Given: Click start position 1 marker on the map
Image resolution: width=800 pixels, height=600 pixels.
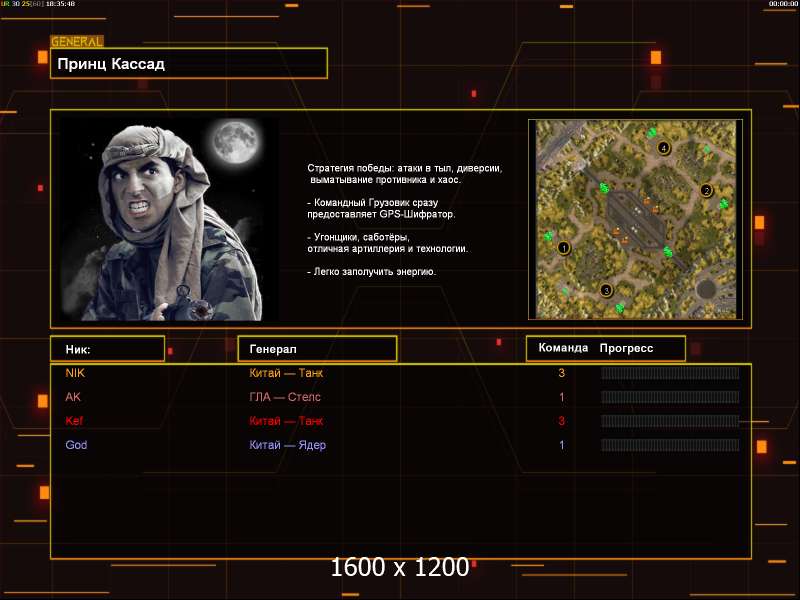Looking at the screenshot, I should click(563, 247).
